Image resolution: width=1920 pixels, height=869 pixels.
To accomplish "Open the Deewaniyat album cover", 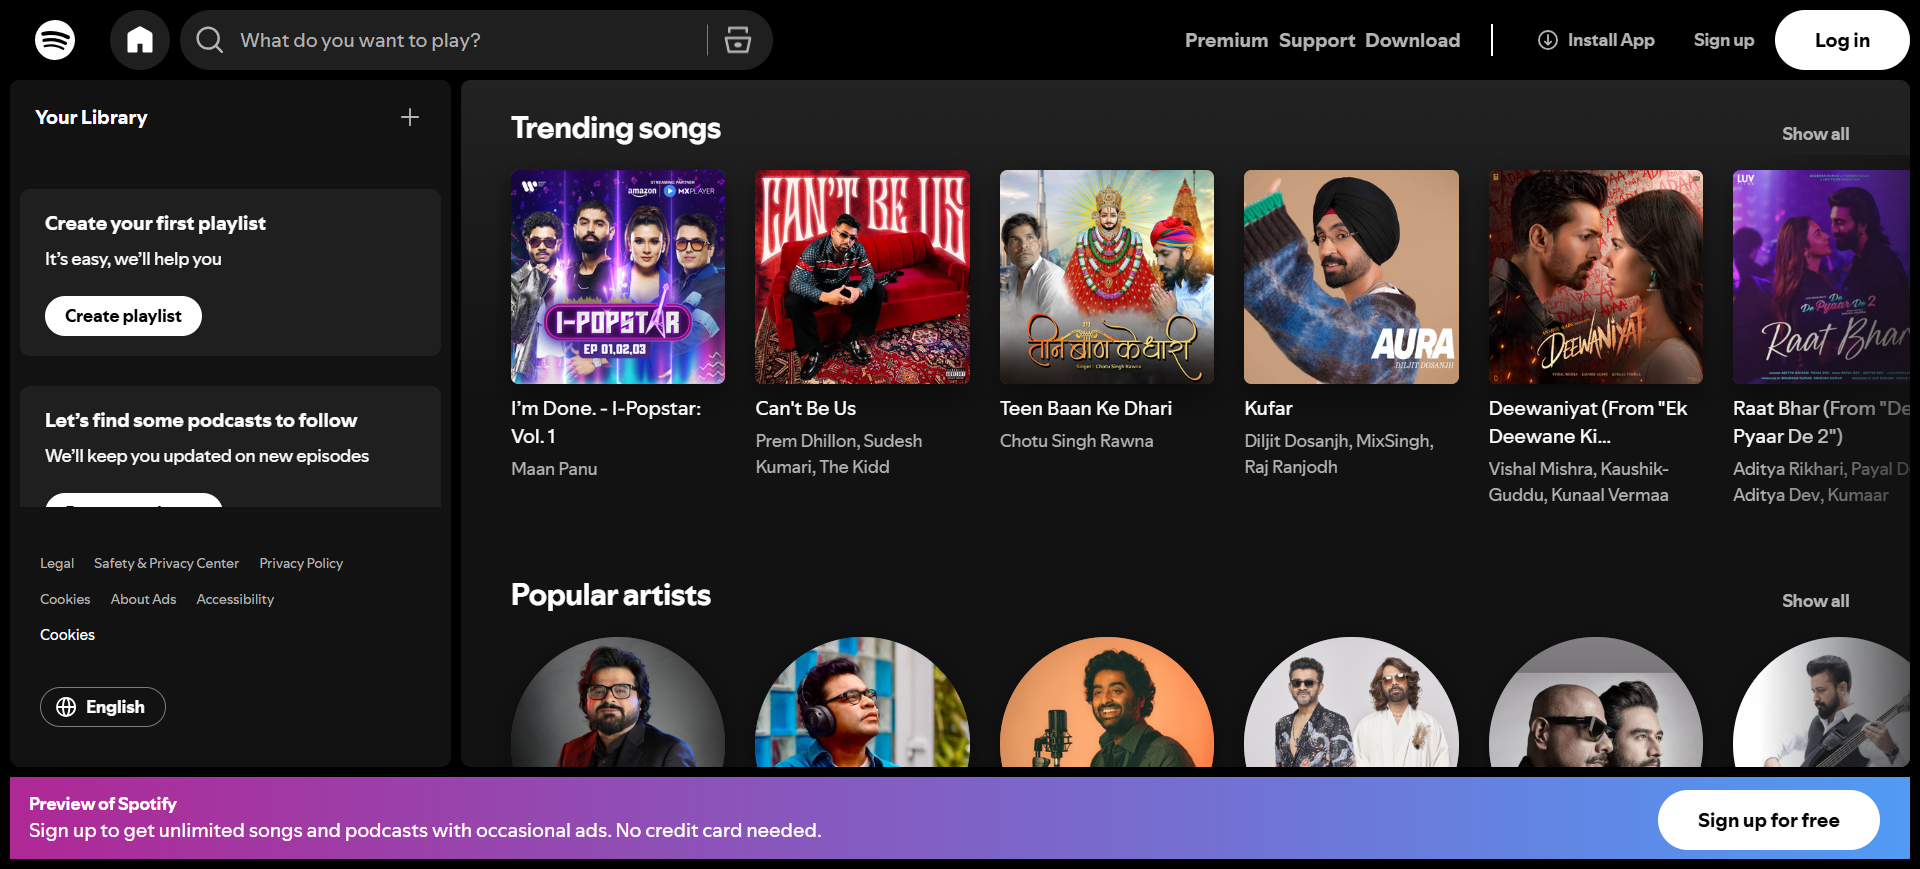I will tap(1596, 277).
